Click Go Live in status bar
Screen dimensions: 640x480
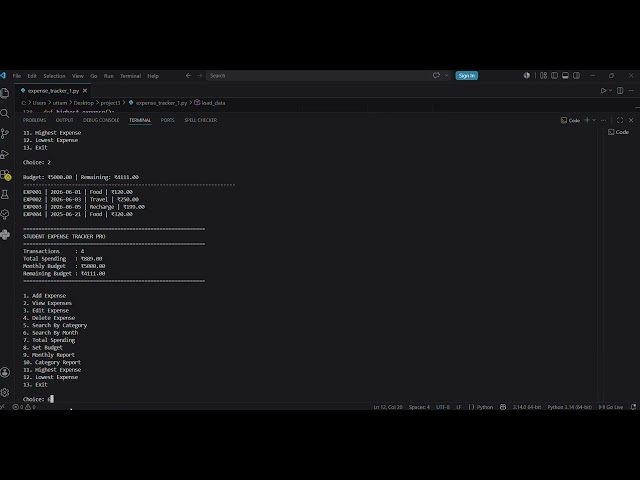pos(611,407)
